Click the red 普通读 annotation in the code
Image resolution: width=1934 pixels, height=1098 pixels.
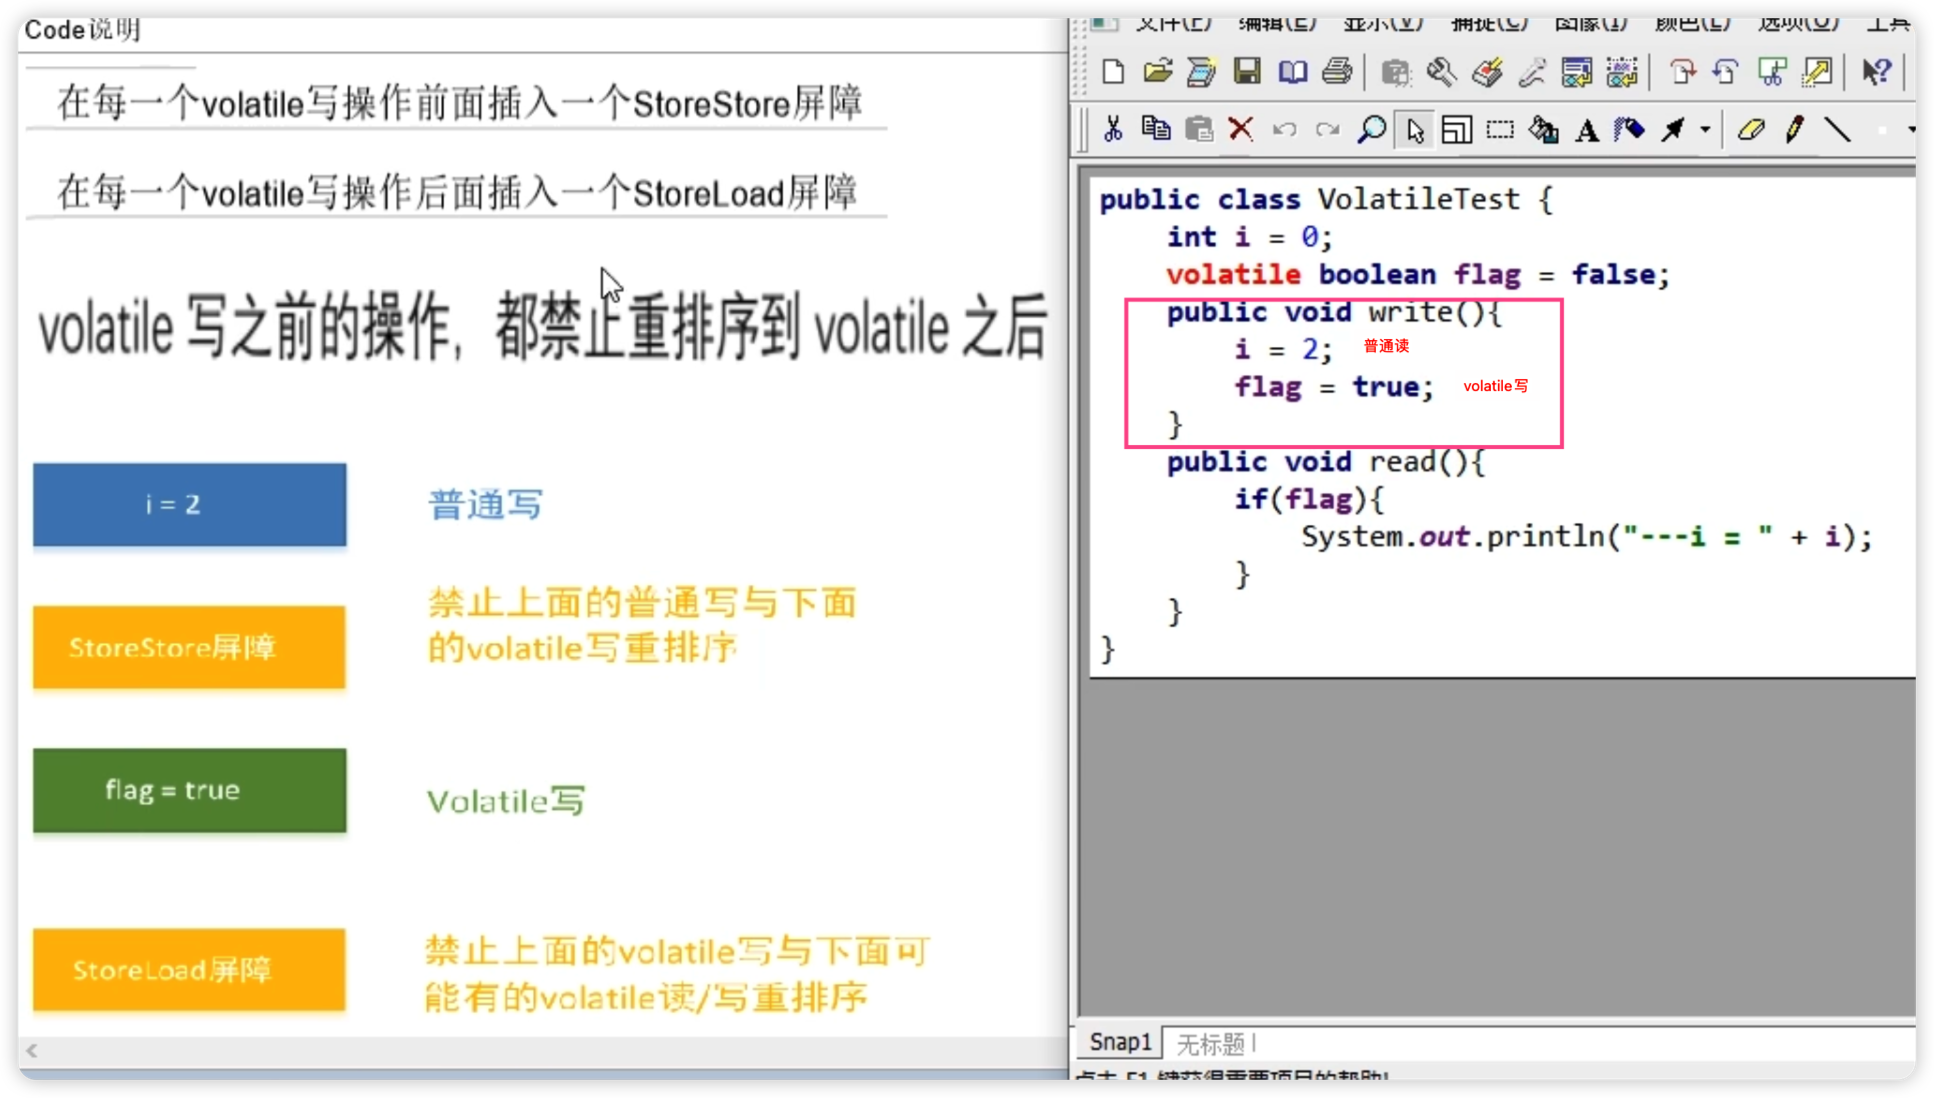coord(1386,346)
